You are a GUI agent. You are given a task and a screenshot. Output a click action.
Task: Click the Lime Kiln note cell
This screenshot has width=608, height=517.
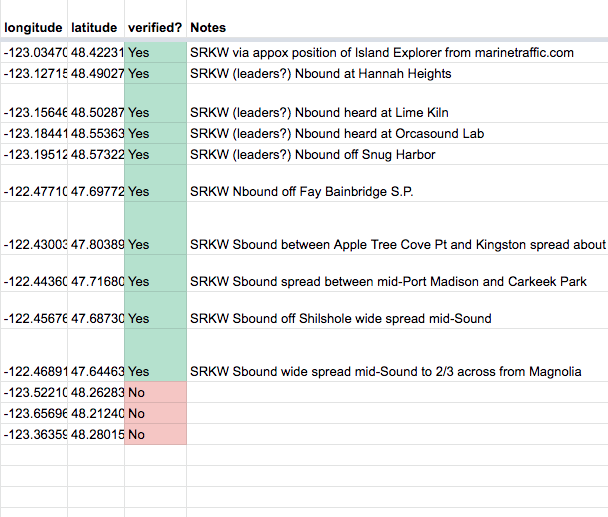(x=397, y=103)
